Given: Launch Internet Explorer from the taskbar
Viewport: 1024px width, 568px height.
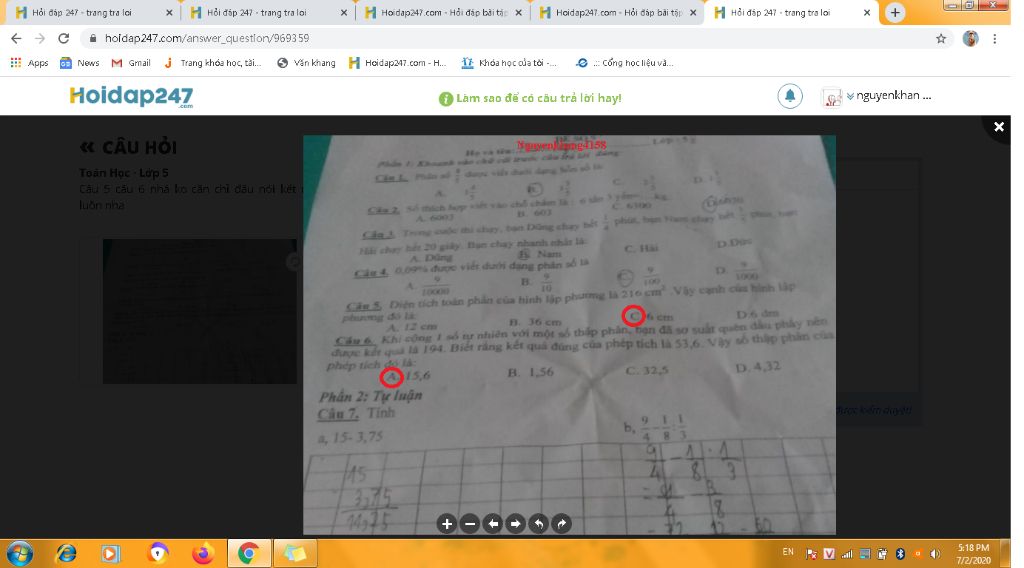Looking at the screenshot, I should point(66,554).
